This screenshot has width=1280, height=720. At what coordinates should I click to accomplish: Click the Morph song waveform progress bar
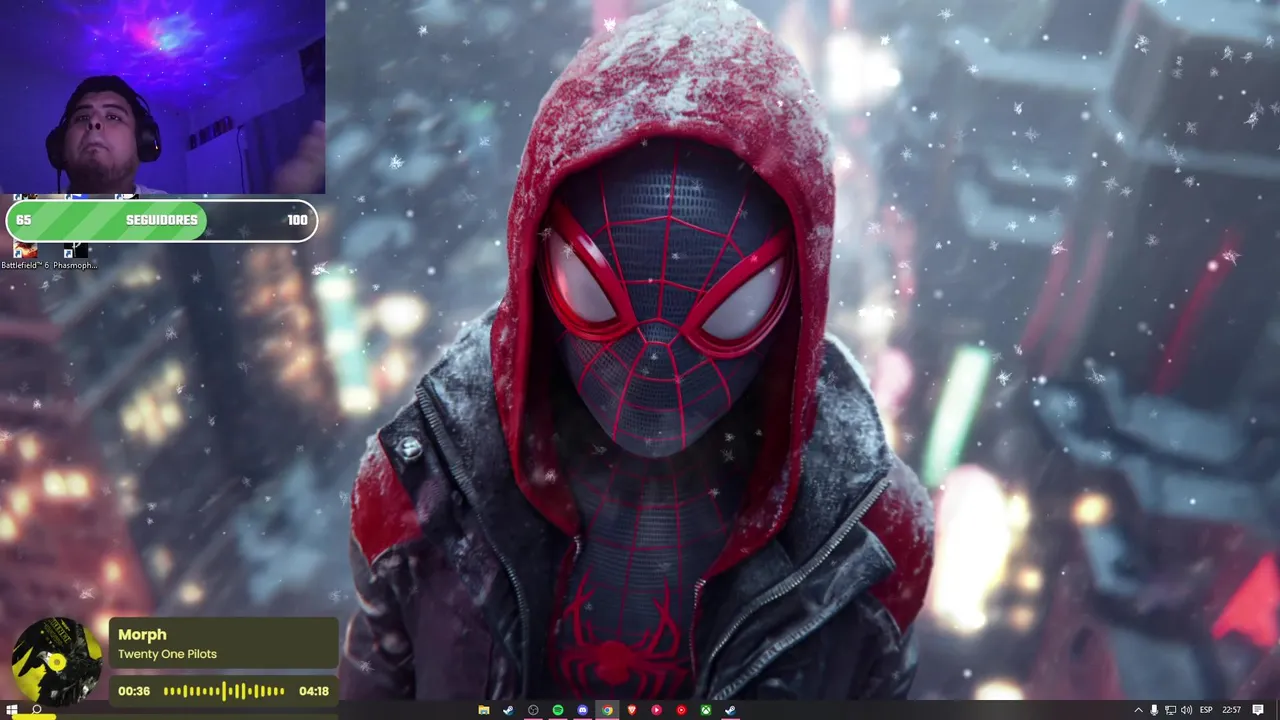pyautogui.click(x=224, y=691)
